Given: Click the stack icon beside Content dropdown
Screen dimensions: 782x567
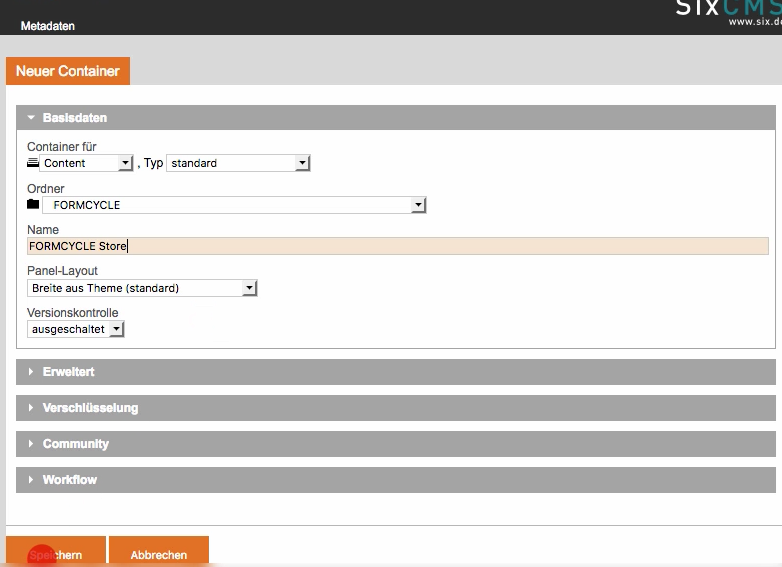Looking at the screenshot, I should point(33,163).
